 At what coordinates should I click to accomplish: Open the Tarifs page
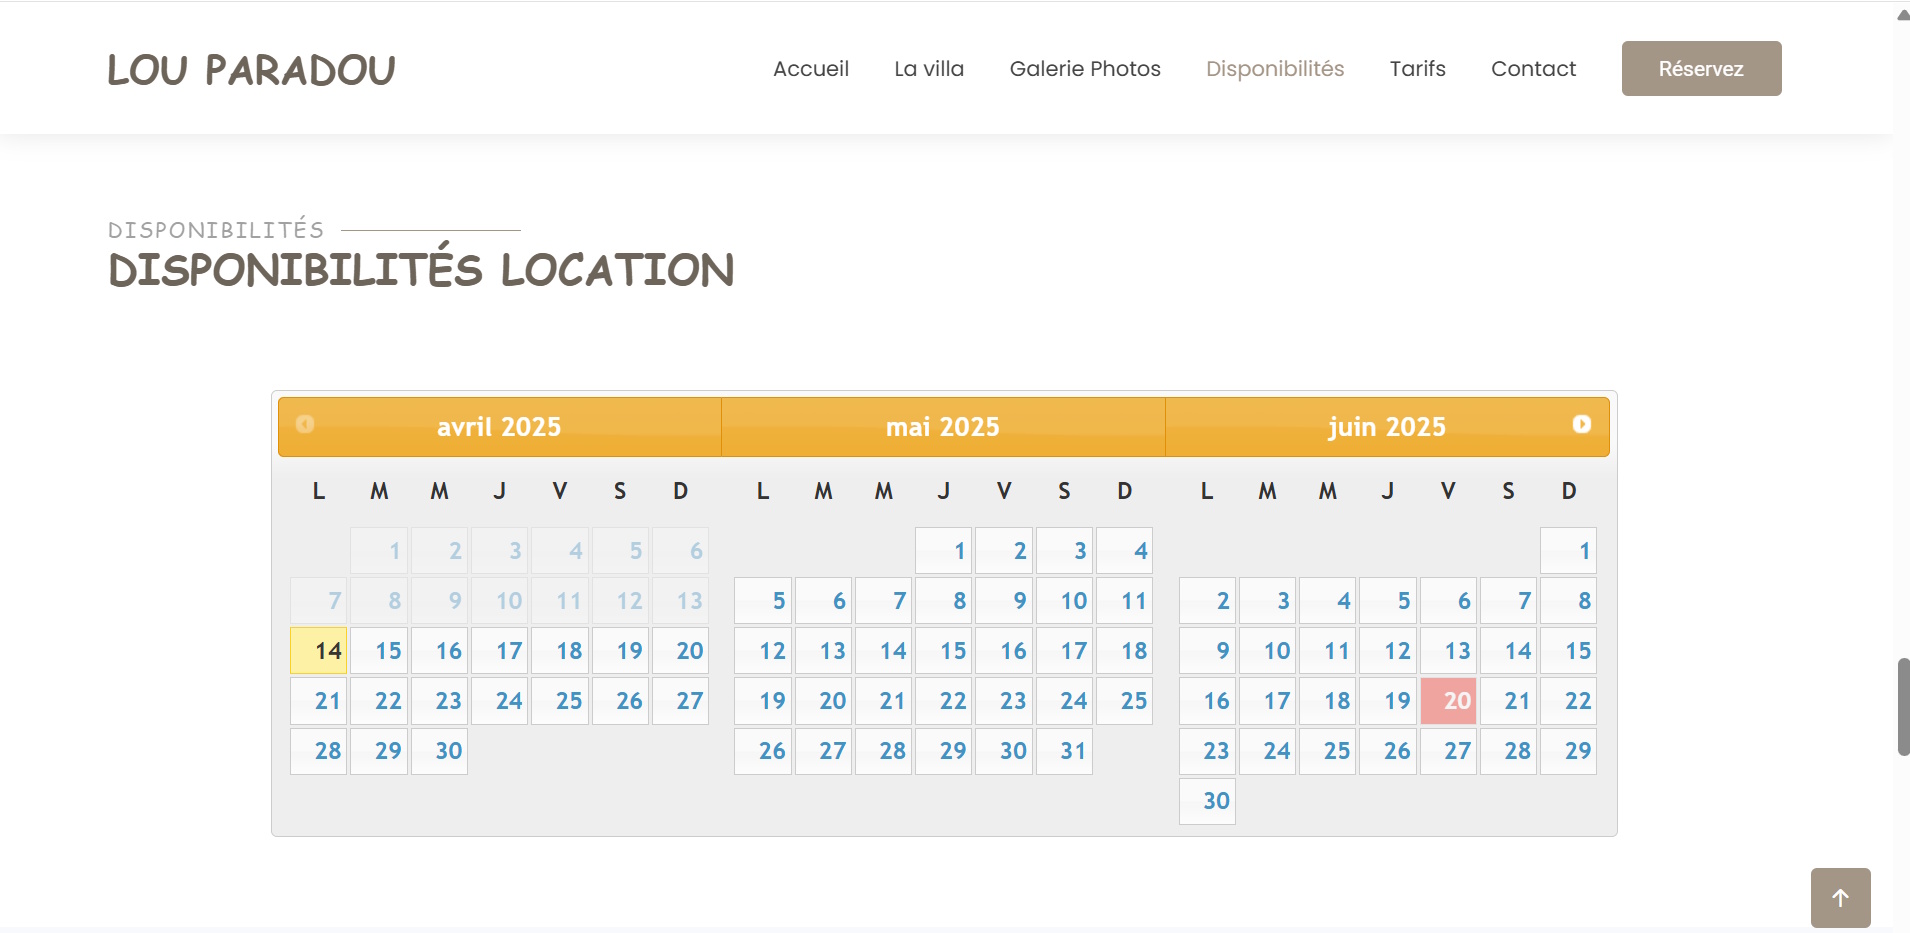1417,69
